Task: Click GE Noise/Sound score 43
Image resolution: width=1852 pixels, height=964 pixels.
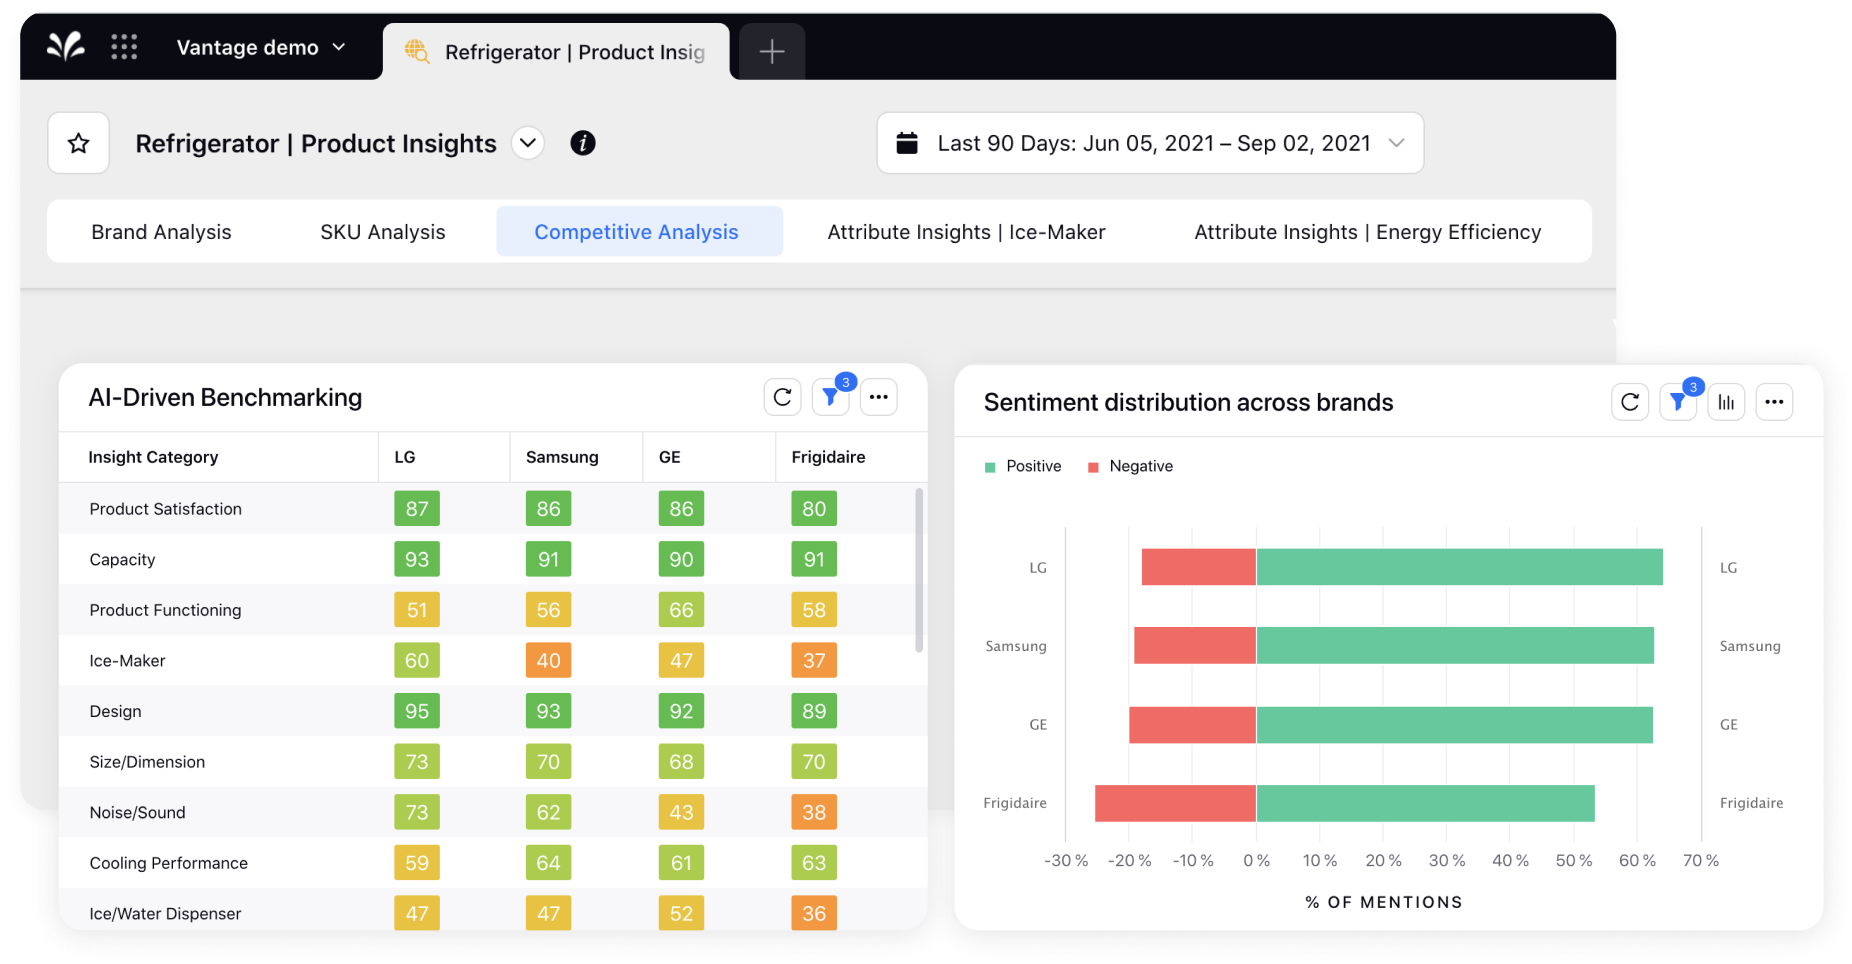Action: pyautogui.click(x=681, y=813)
